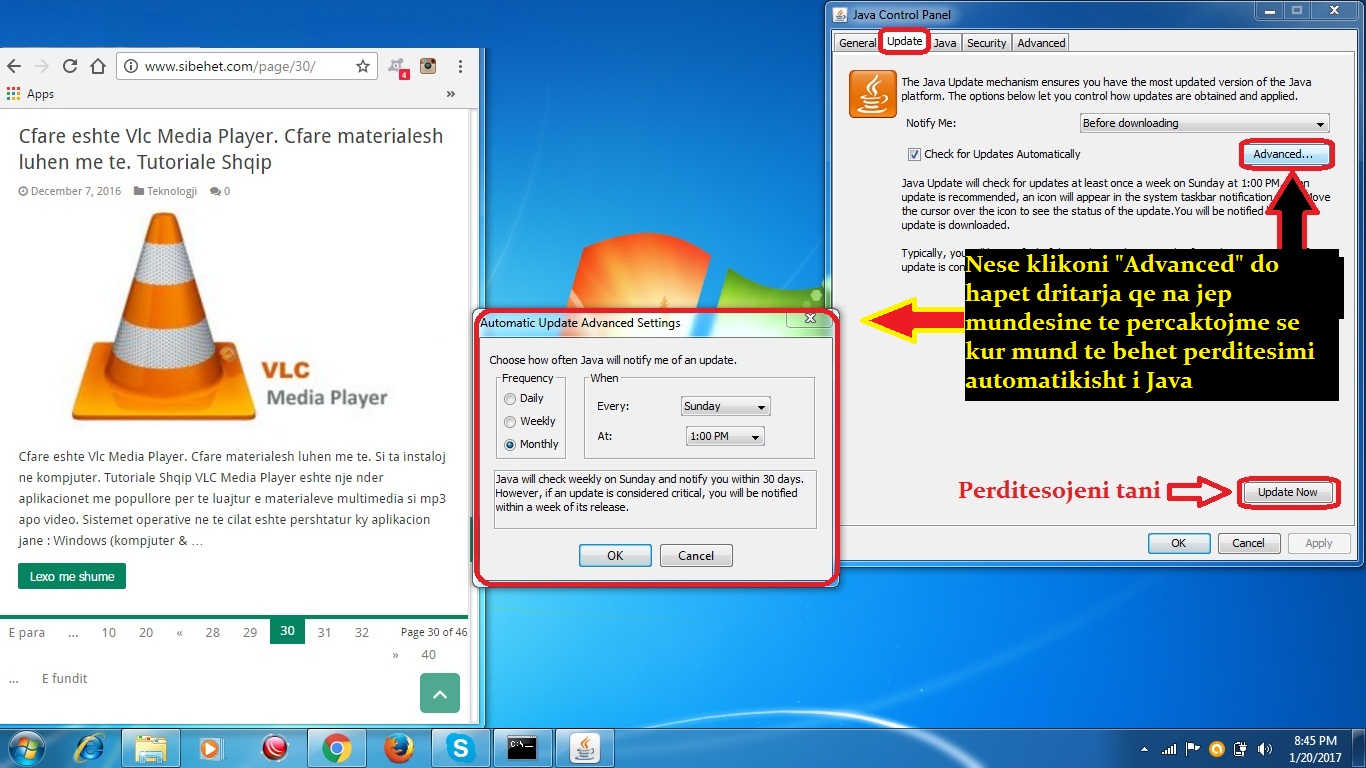1366x768 pixels.
Task: Click the address bar with www.sibehet.com/page/30/
Action: click(245, 66)
